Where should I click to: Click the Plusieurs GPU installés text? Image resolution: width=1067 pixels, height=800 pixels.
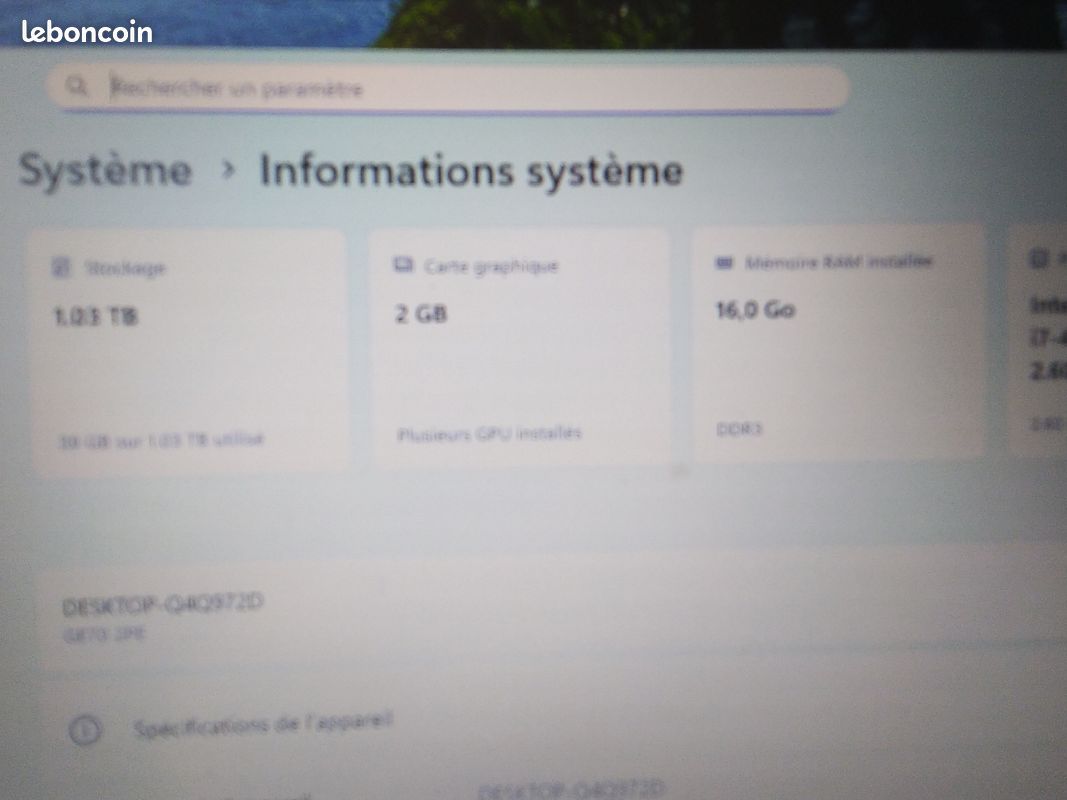pos(489,433)
